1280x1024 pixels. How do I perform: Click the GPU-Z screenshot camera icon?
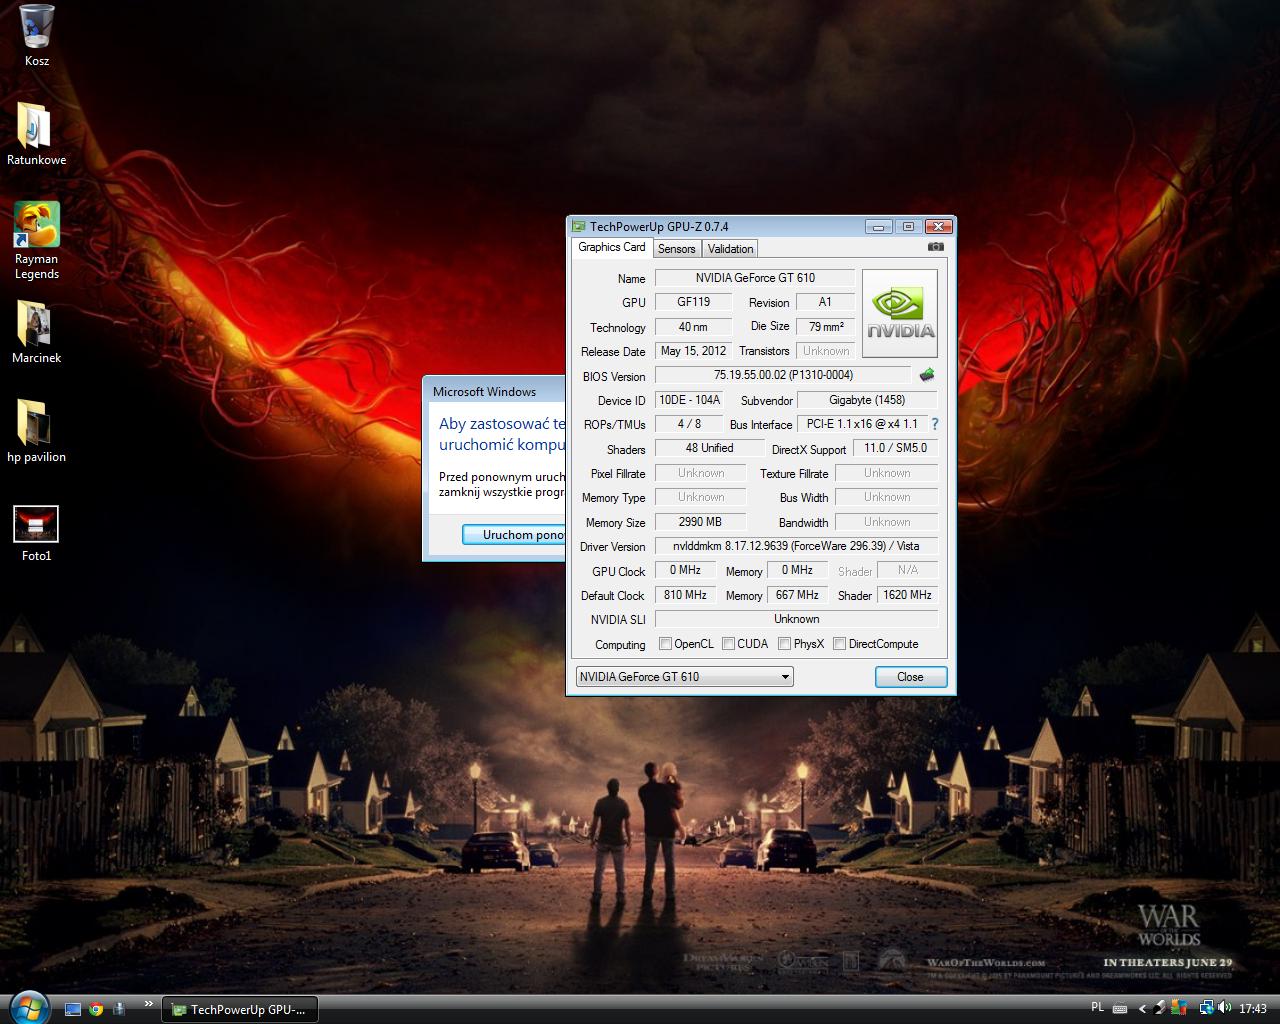935,247
